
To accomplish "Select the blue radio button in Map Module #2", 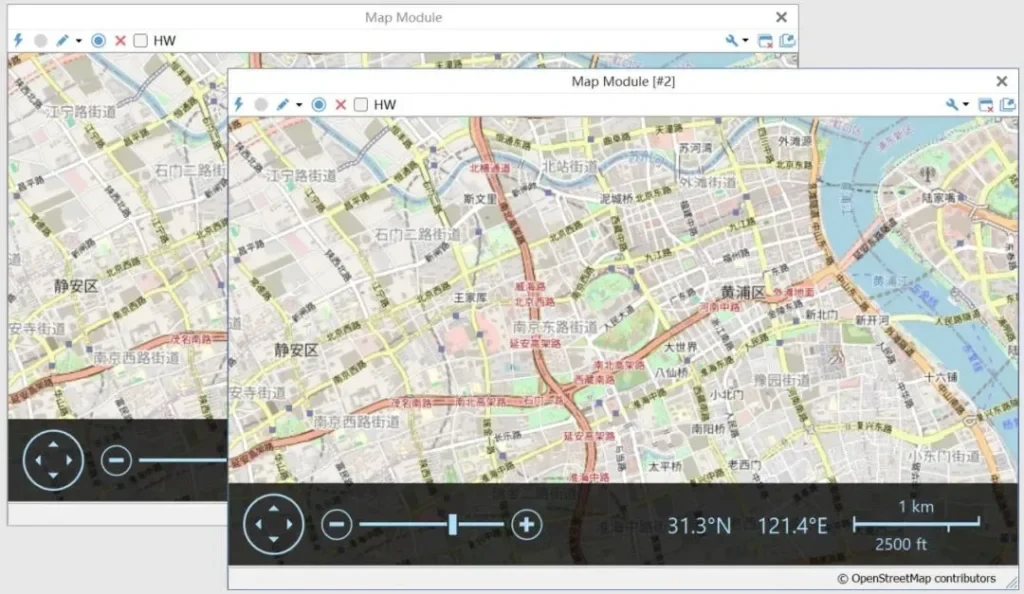I will pyautogui.click(x=319, y=104).
